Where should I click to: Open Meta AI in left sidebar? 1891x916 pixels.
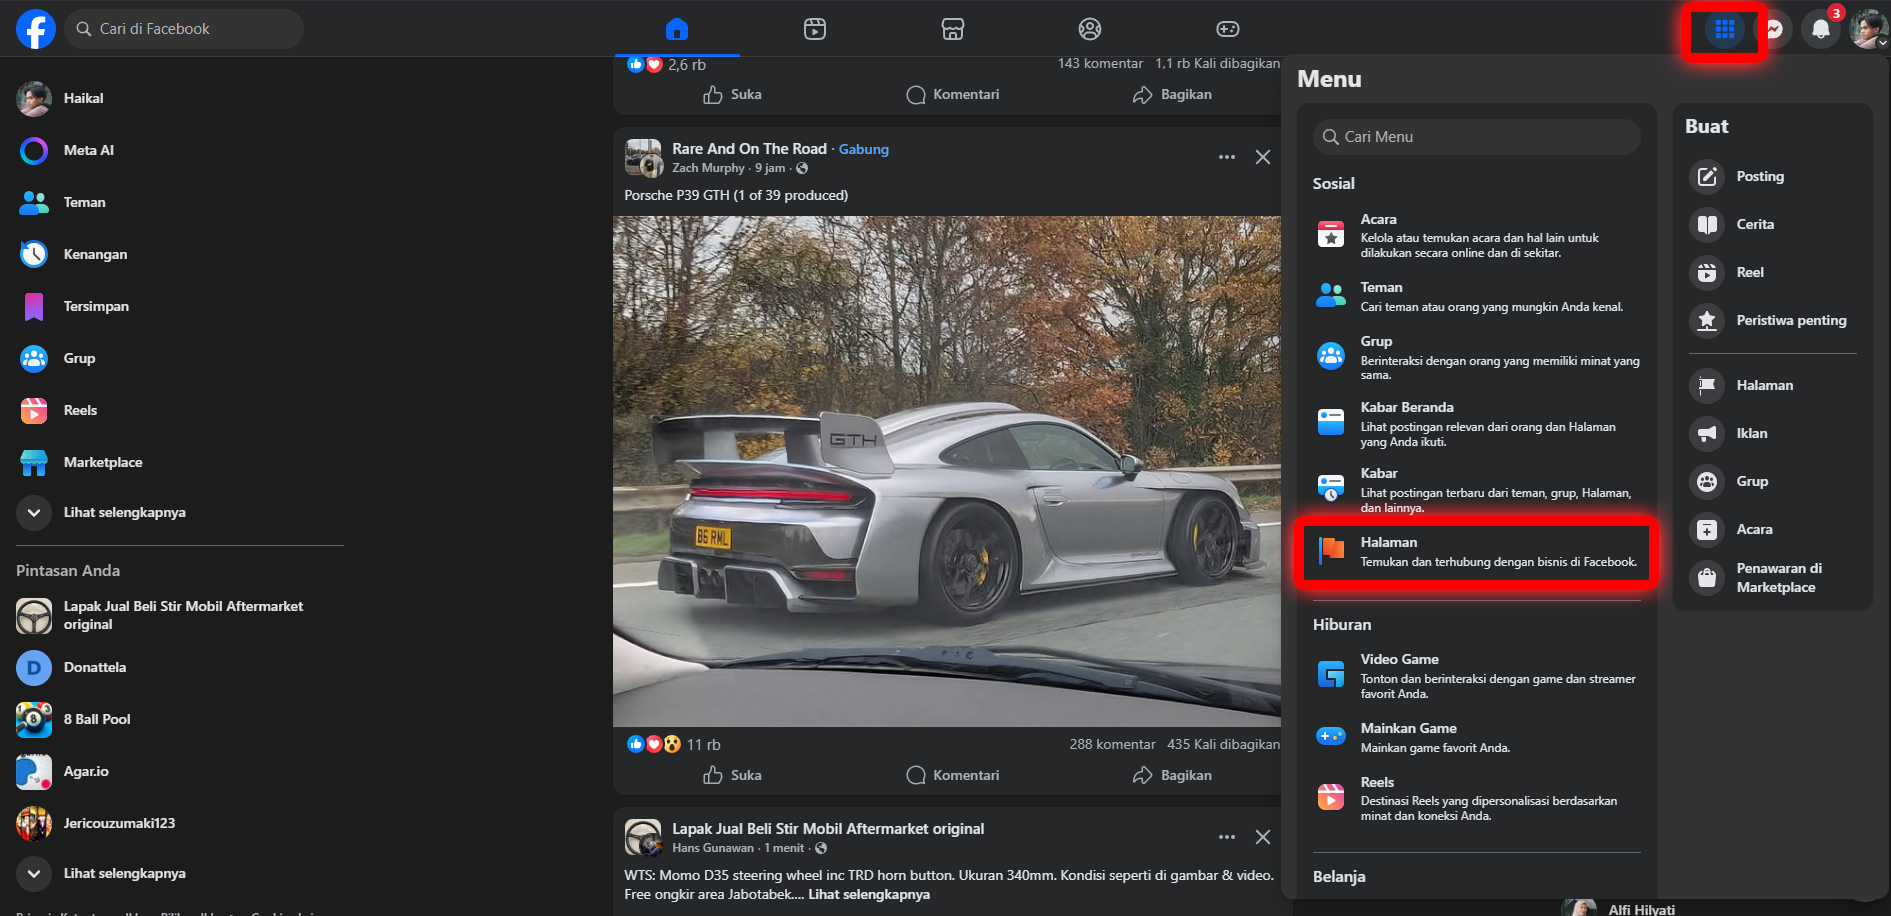88,150
